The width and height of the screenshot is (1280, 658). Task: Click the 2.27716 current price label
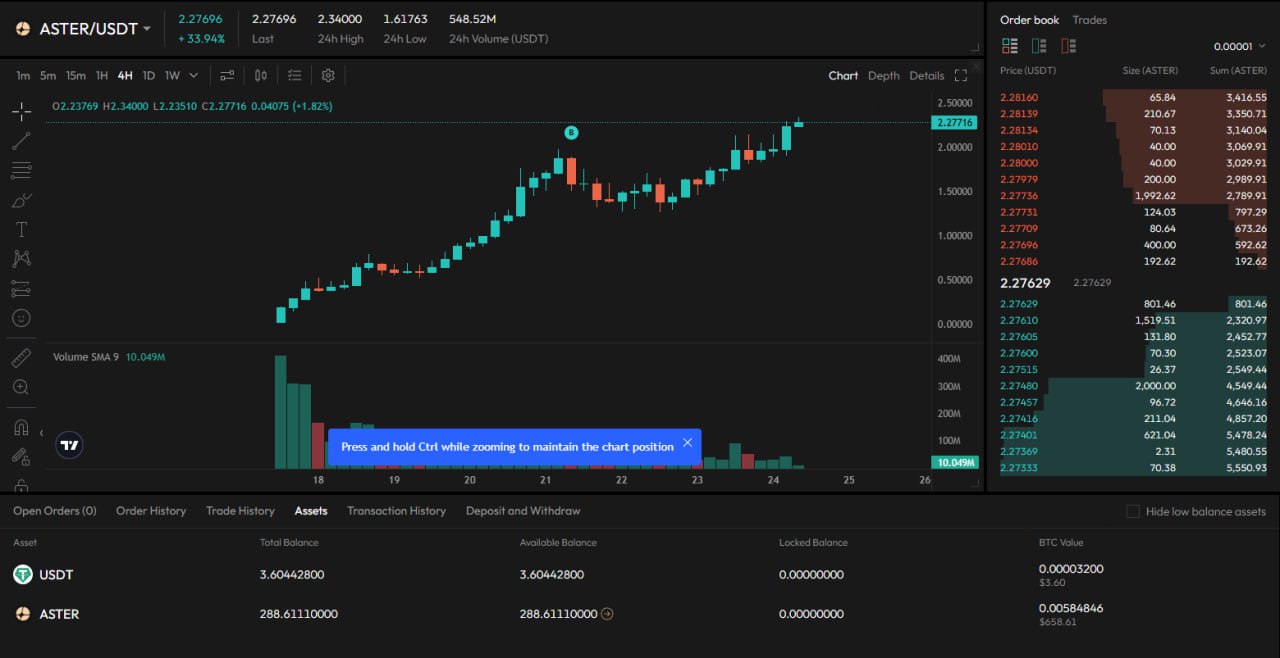tap(953, 123)
